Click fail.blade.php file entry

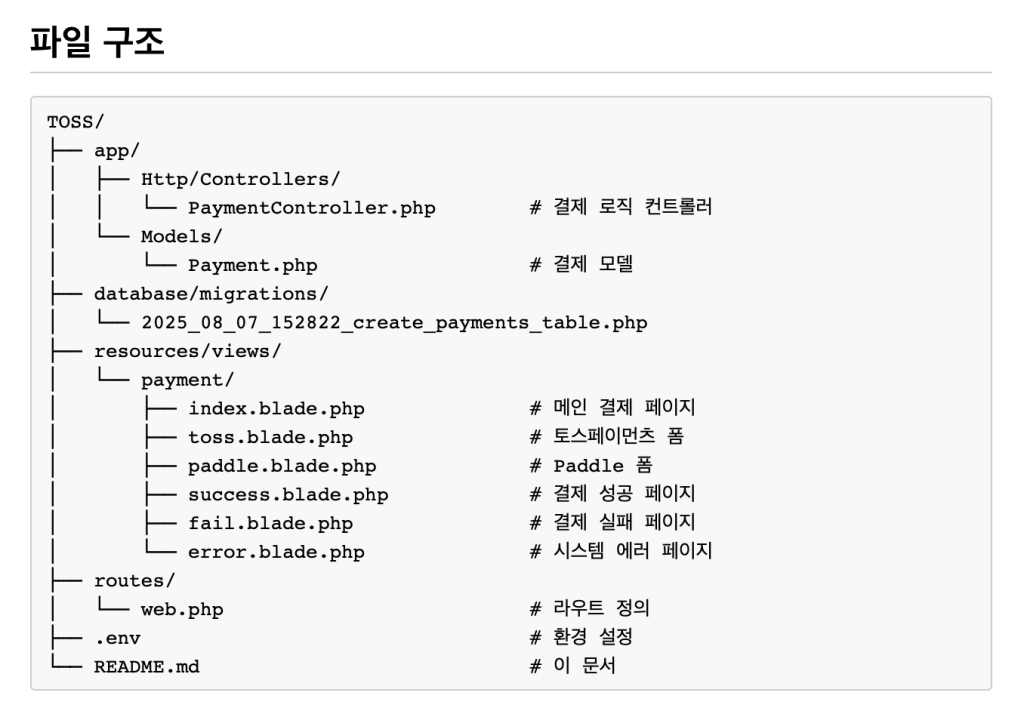coord(270,524)
